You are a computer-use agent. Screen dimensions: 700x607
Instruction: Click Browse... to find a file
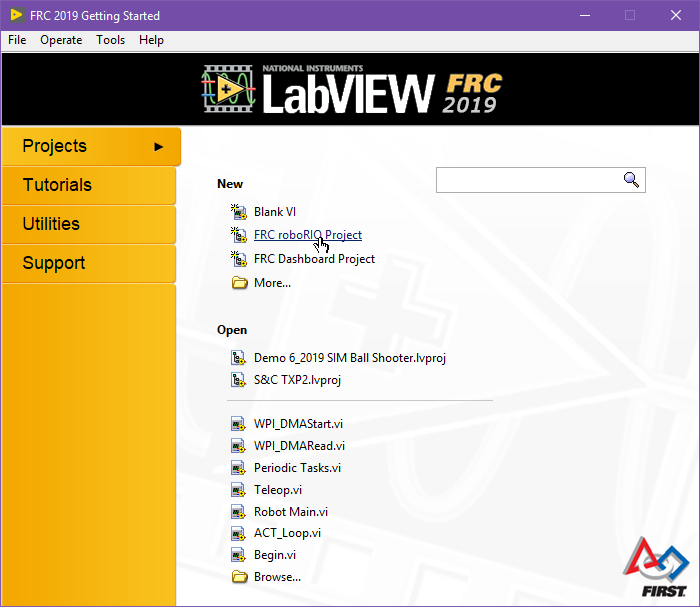(277, 577)
